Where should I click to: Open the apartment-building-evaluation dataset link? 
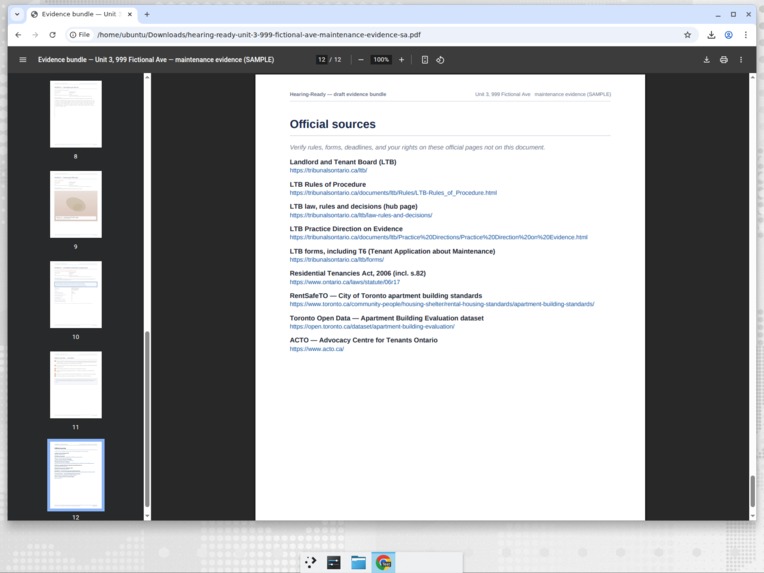point(372,326)
